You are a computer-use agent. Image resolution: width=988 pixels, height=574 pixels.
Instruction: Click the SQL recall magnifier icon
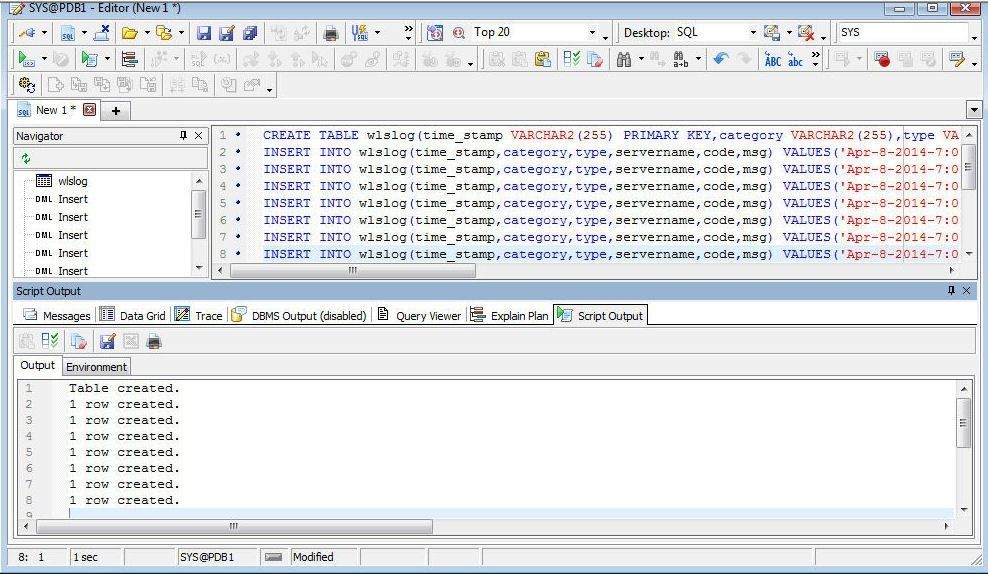coord(459,33)
